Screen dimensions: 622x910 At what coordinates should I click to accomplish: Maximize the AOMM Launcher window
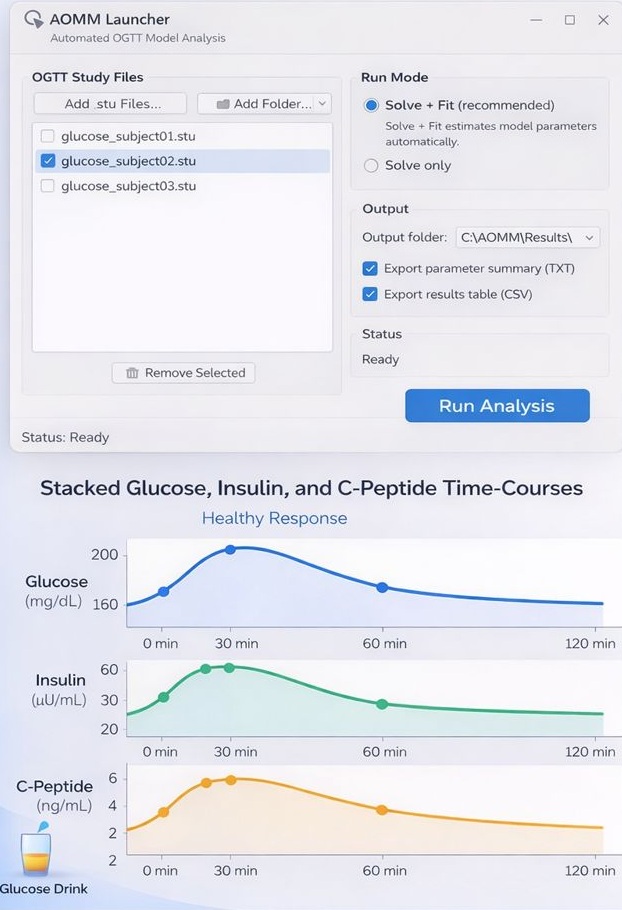[569, 20]
